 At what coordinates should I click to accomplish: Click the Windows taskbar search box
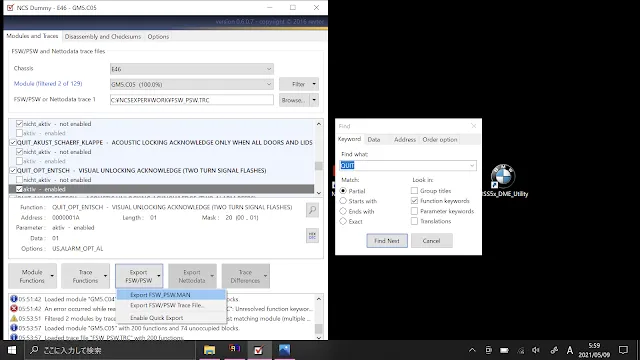click(111, 350)
